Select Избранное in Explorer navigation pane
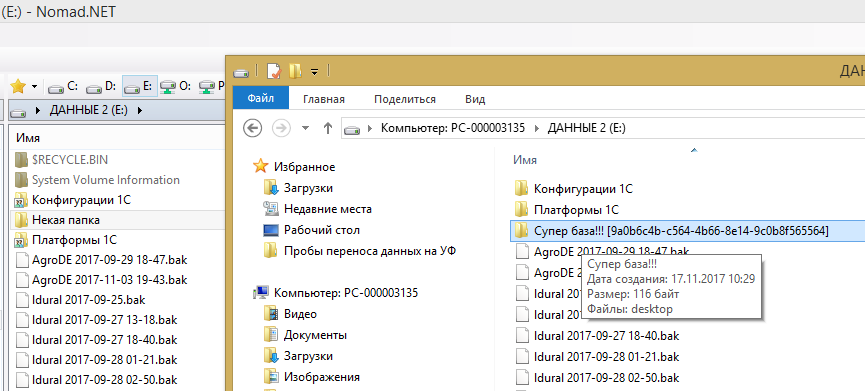Screen dimensions: 865x391 [304, 167]
